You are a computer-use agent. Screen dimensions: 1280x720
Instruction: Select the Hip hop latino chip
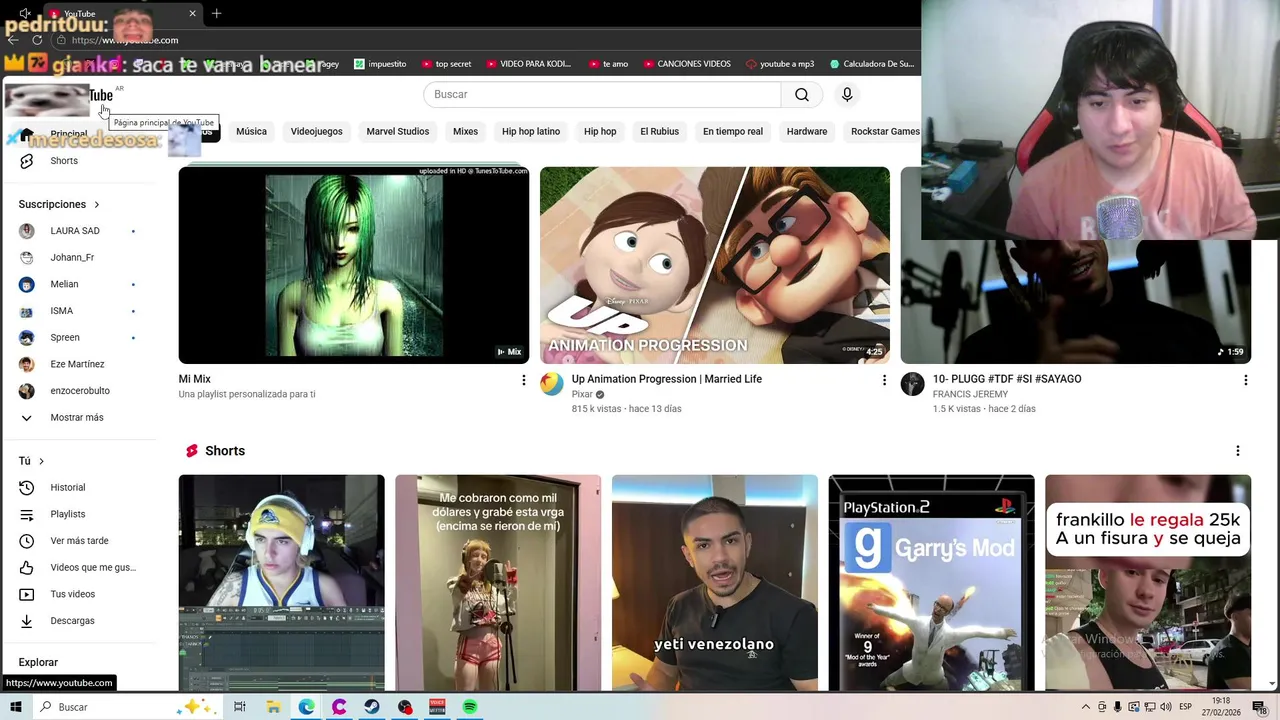point(531,131)
